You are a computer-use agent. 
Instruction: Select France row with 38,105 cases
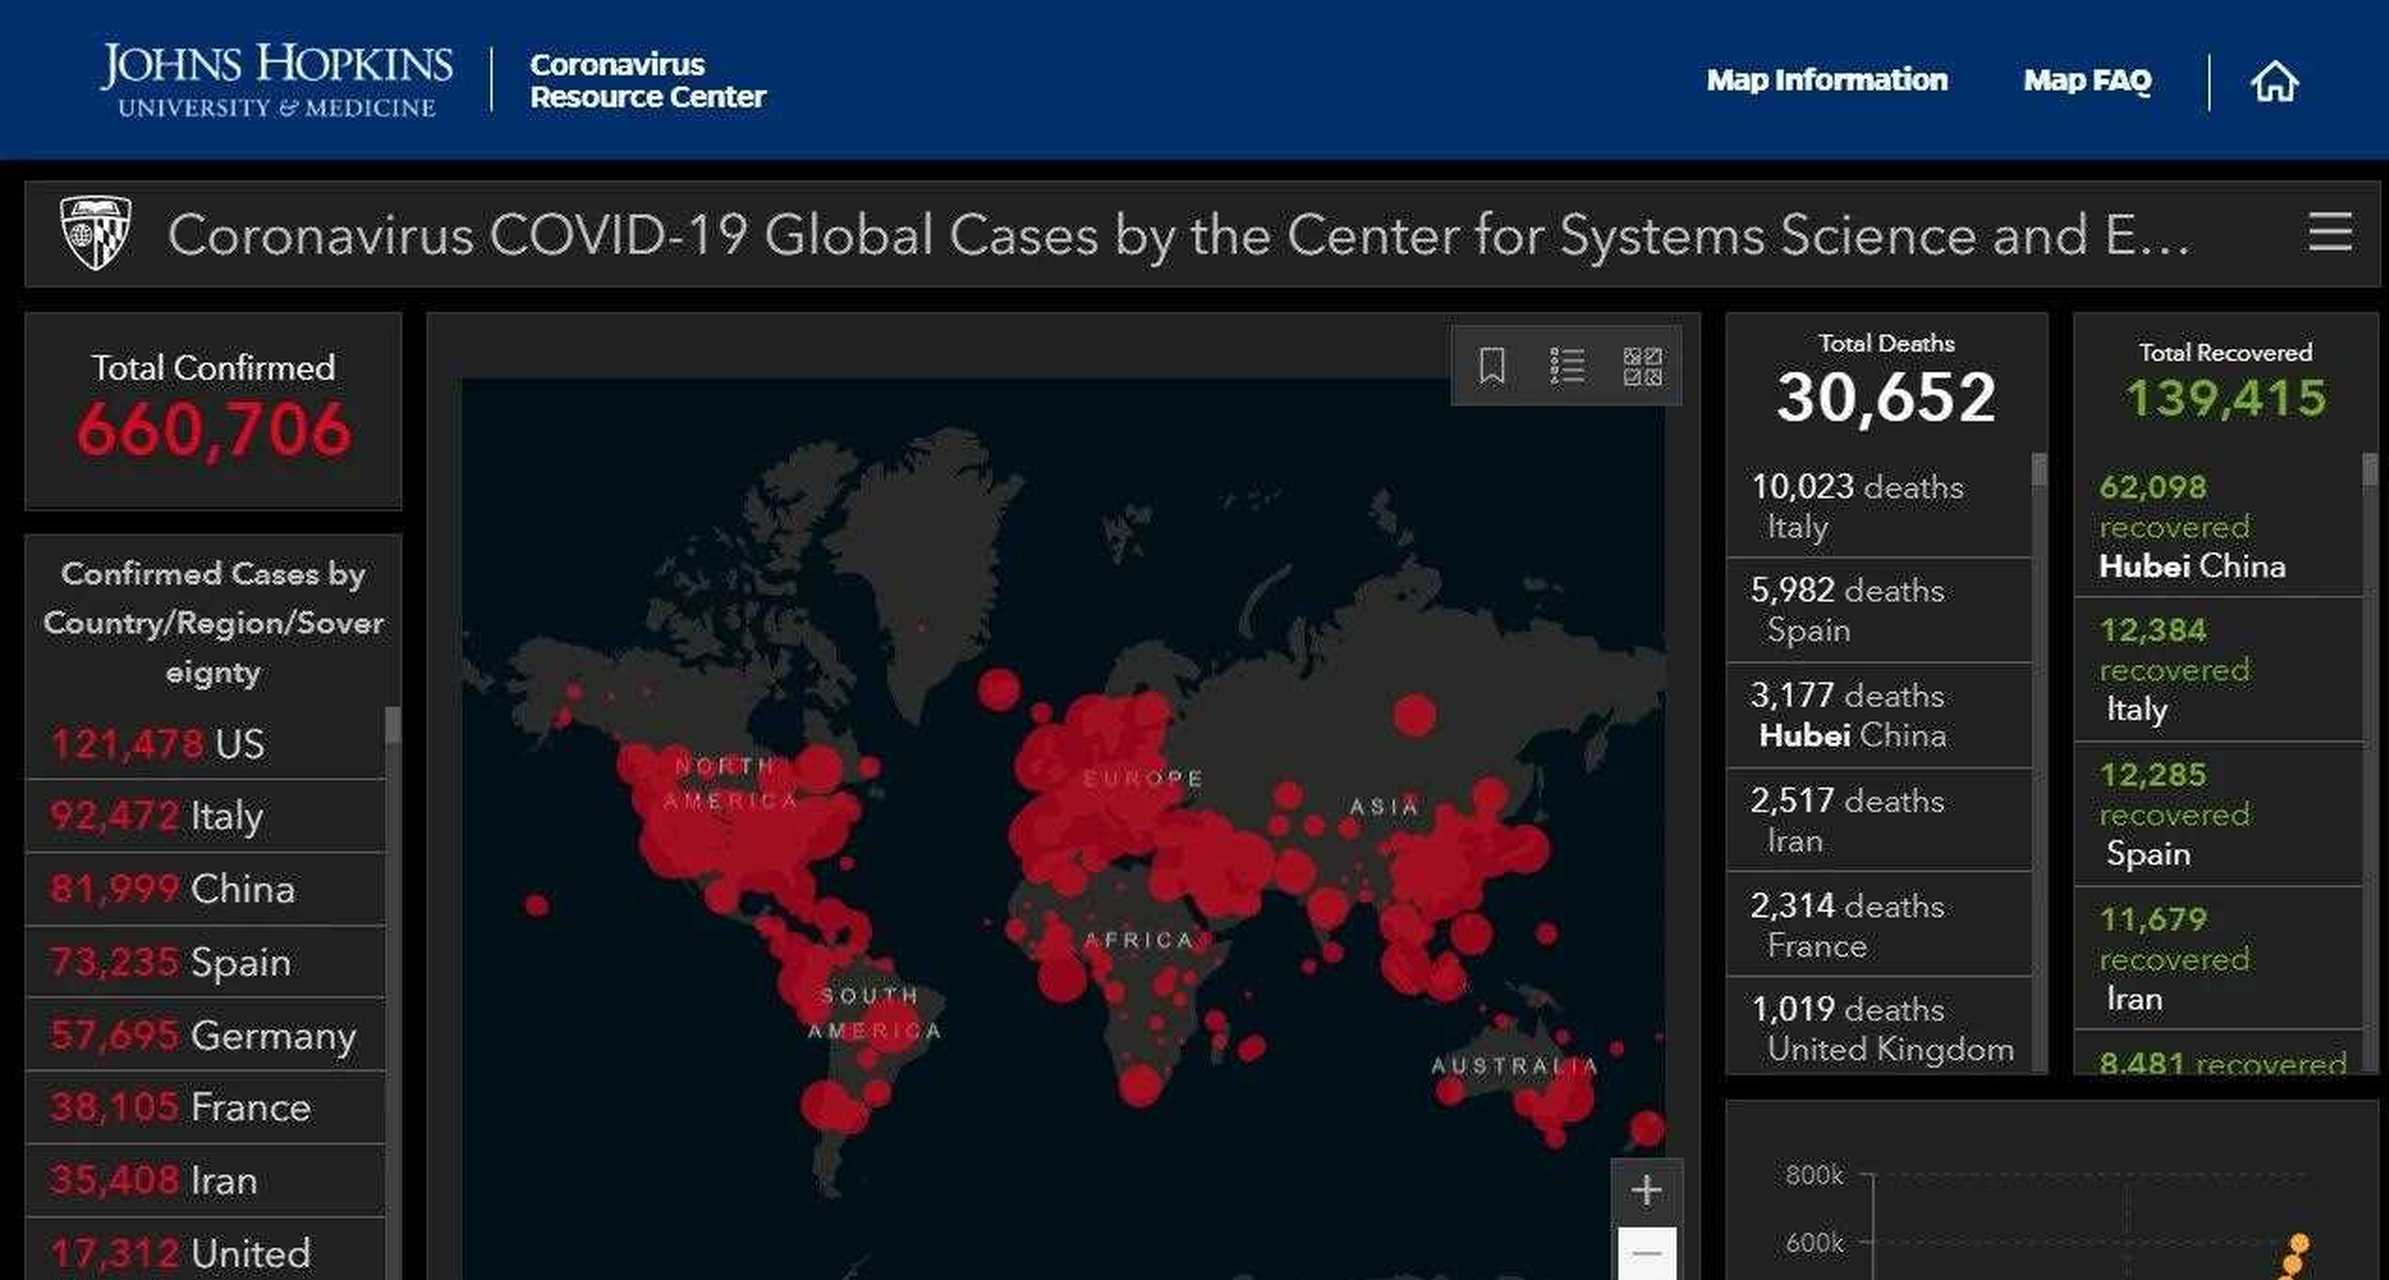(205, 1107)
